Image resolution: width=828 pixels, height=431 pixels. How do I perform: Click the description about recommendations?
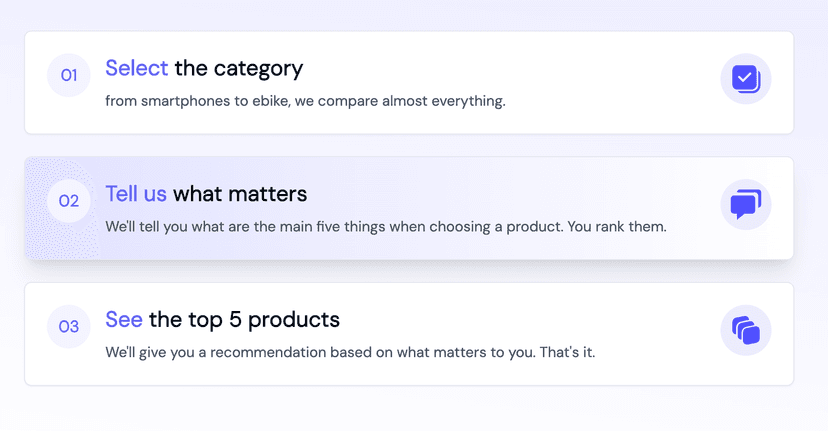350,353
